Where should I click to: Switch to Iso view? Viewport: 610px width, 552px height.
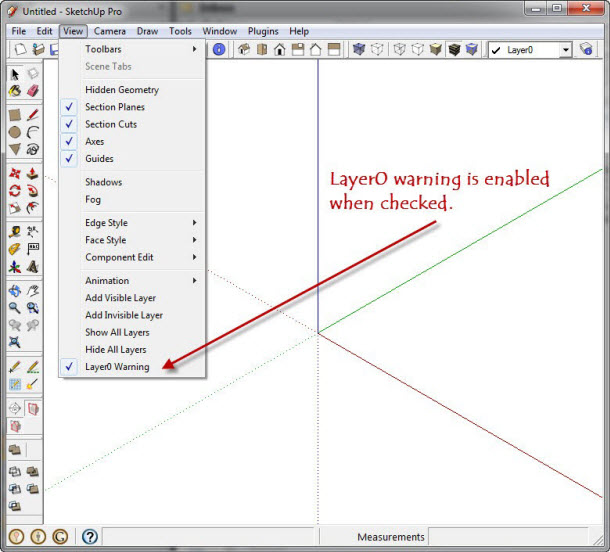(x=244, y=49)
